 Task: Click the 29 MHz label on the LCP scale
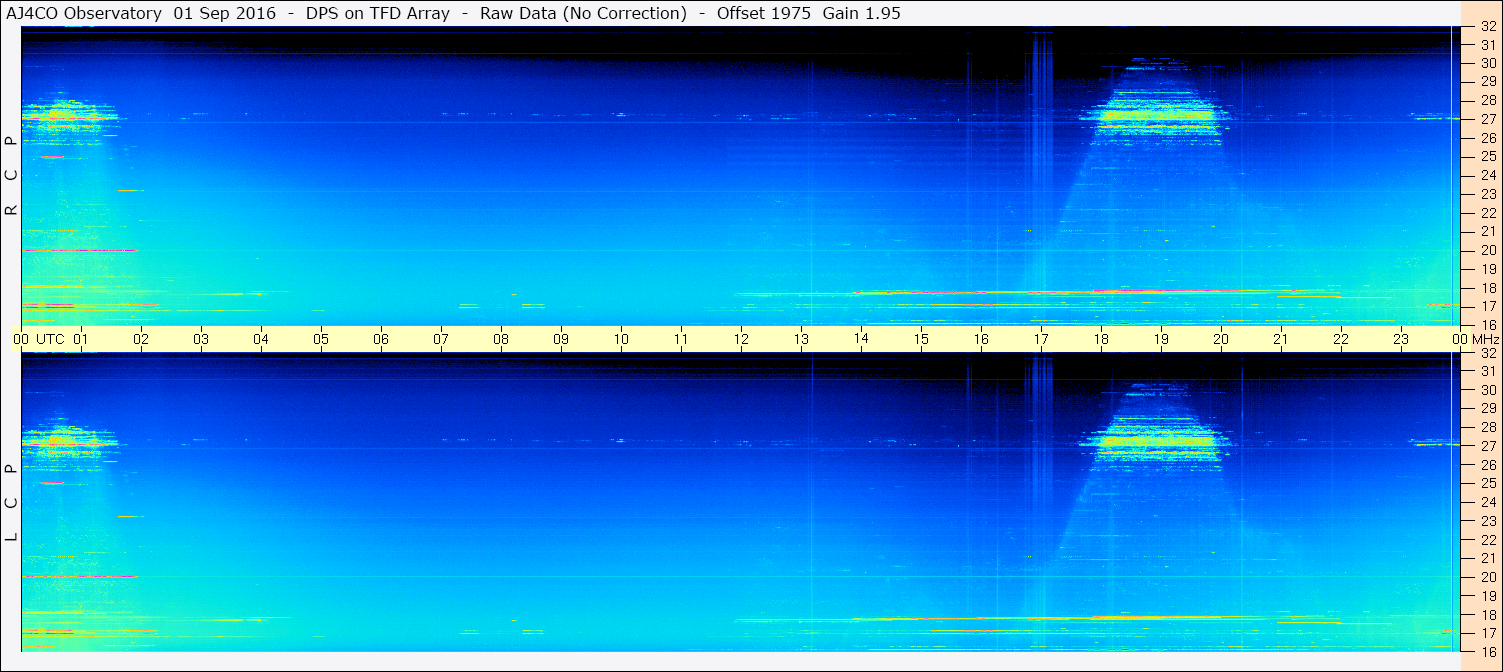coord(1488,409)
